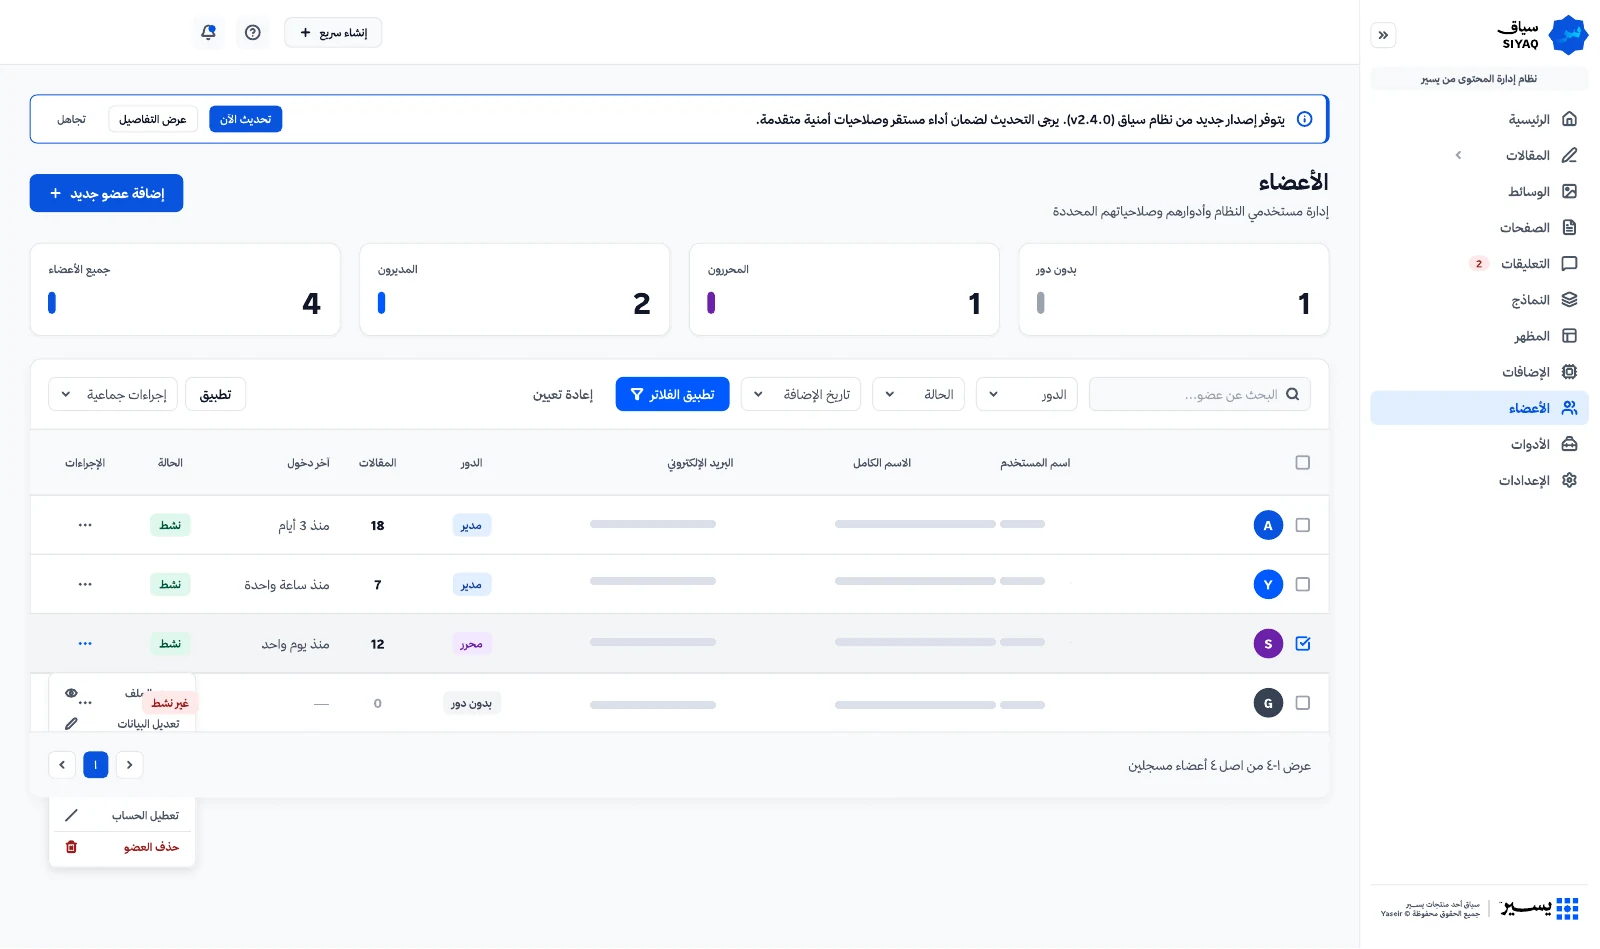Image resolution: width=1600 pixels, height=949 pixels.
Task: Uncheck the box for member S
Action: (1302, 644)
